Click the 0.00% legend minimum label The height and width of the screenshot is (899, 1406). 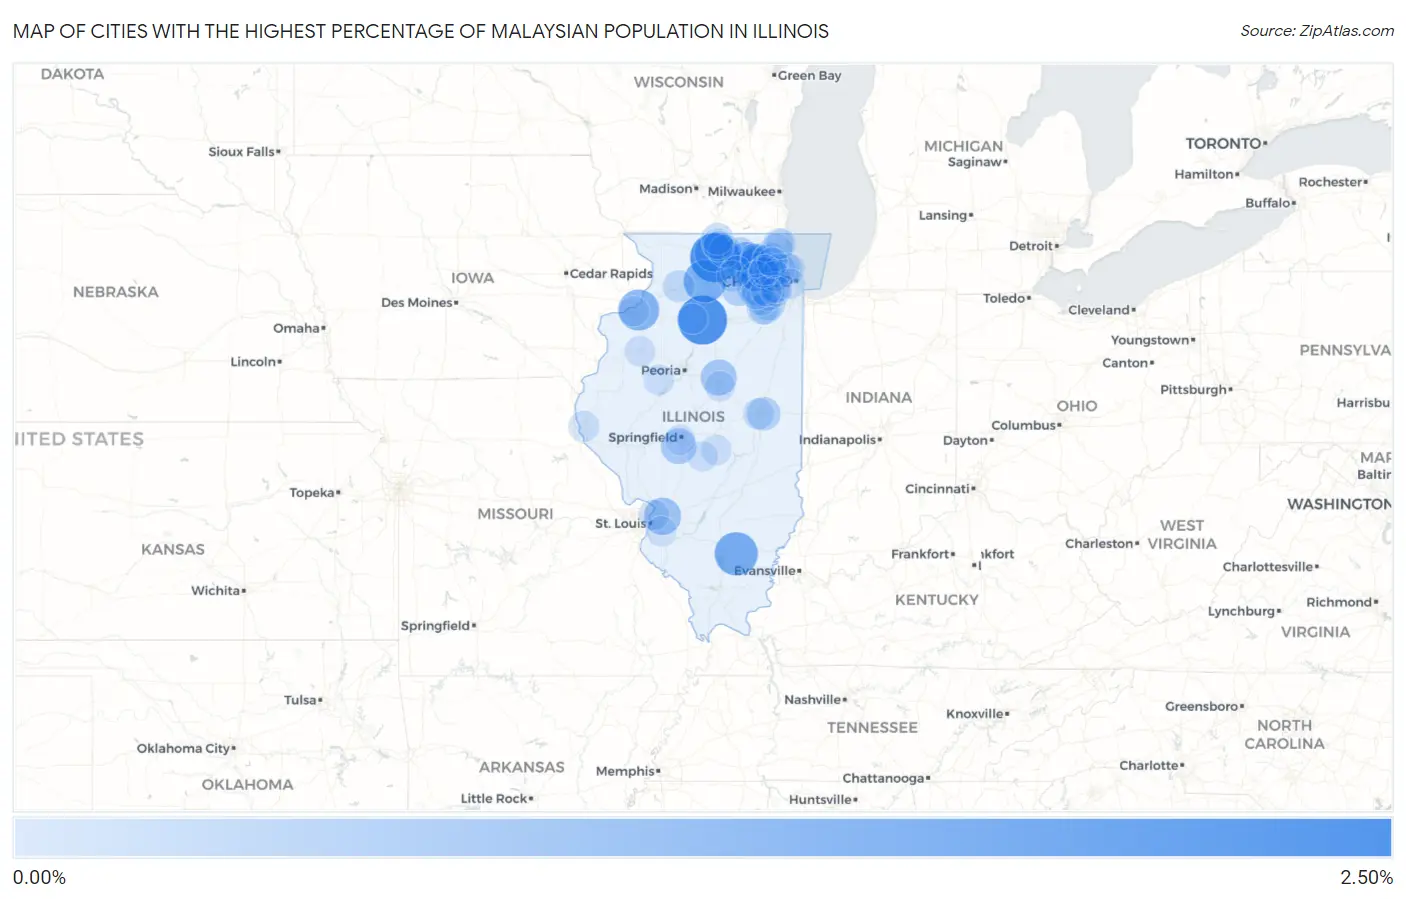[39, 878]
